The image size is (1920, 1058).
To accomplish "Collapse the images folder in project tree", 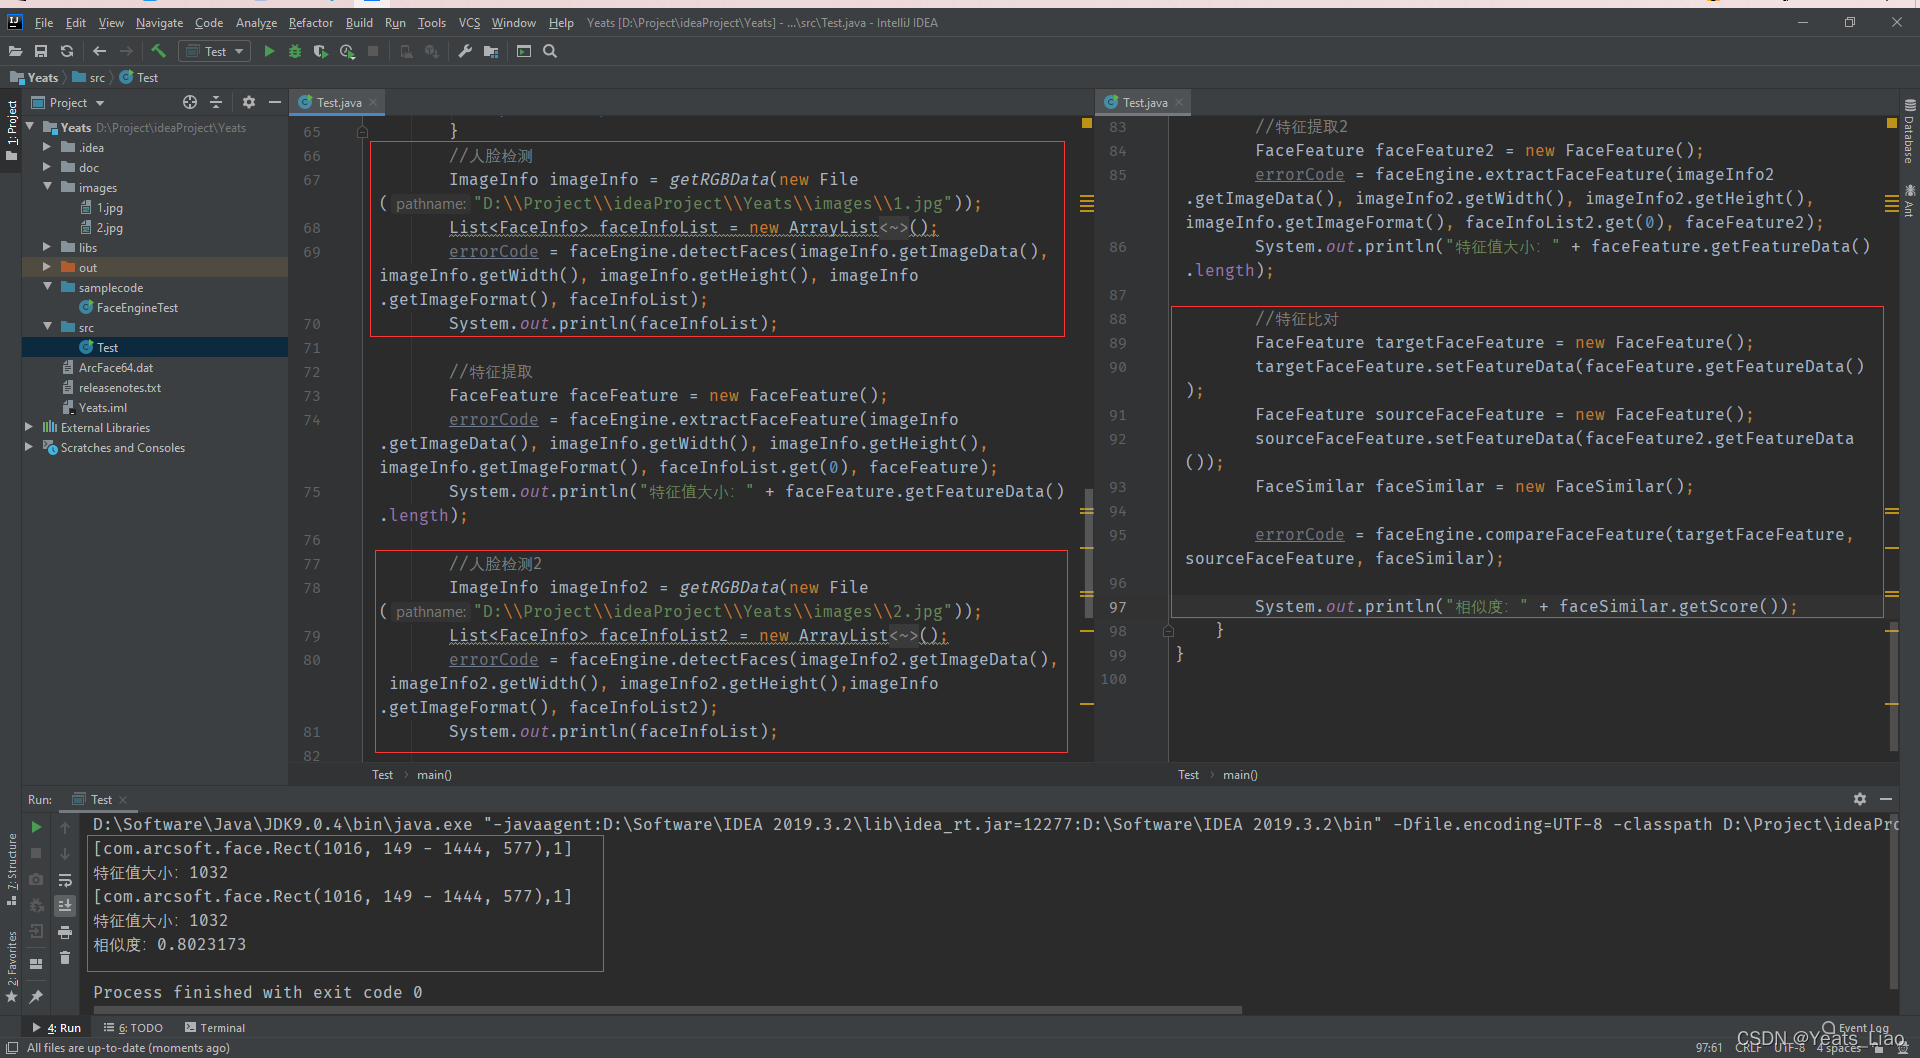I will click(x=47, y=187).
